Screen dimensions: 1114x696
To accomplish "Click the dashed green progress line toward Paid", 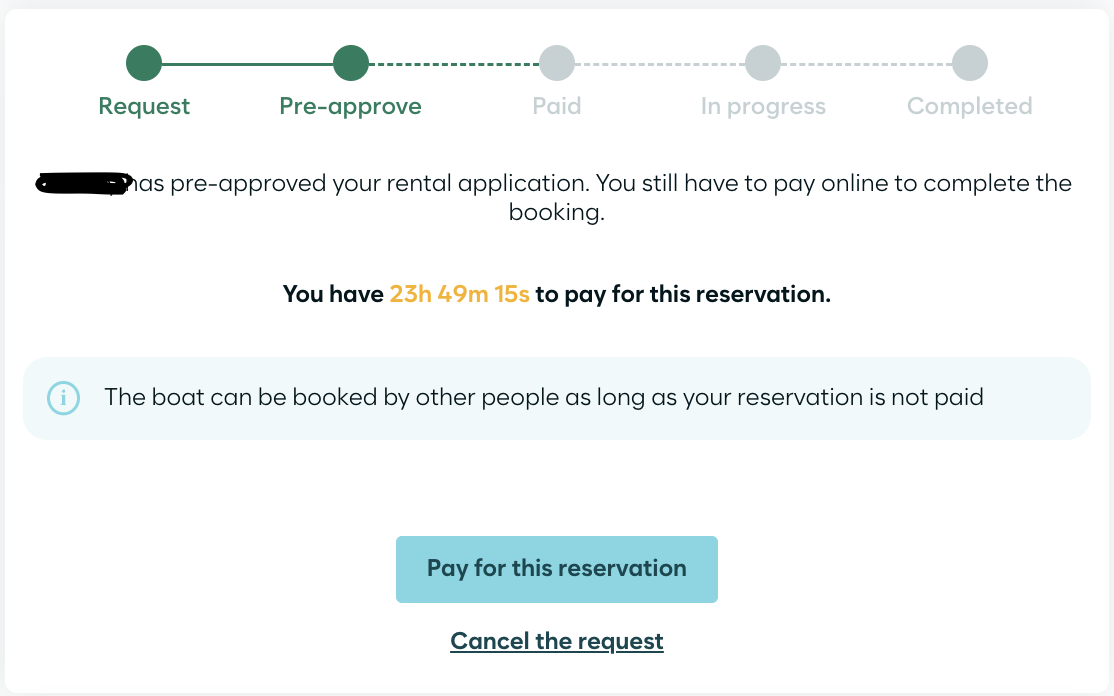I will click(x=454, y=64).
